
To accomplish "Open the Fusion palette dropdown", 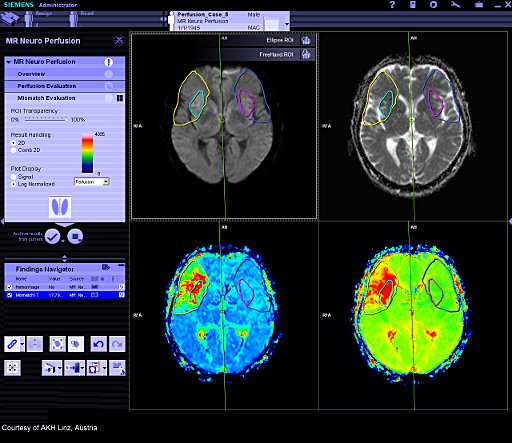I will click(106, 182).
